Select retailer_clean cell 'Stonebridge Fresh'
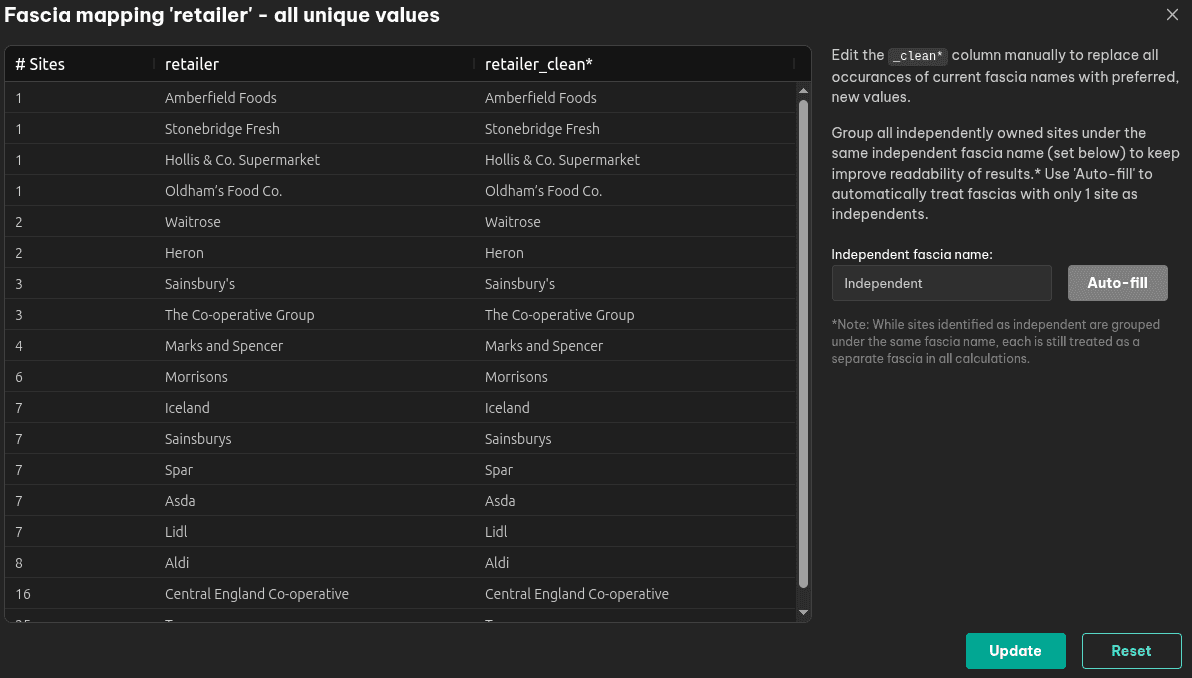The image size is (1192, 678). tap(635, 128)
